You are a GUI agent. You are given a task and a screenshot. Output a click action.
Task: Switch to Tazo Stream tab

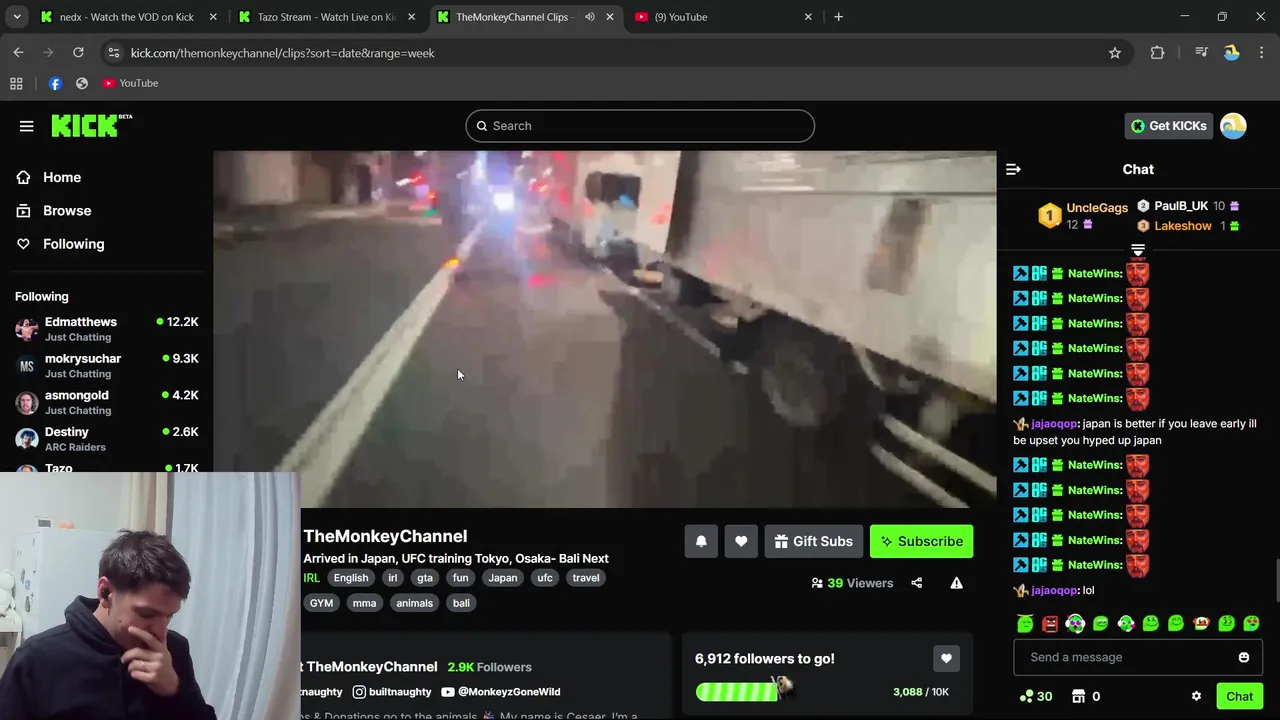[328, 17]
